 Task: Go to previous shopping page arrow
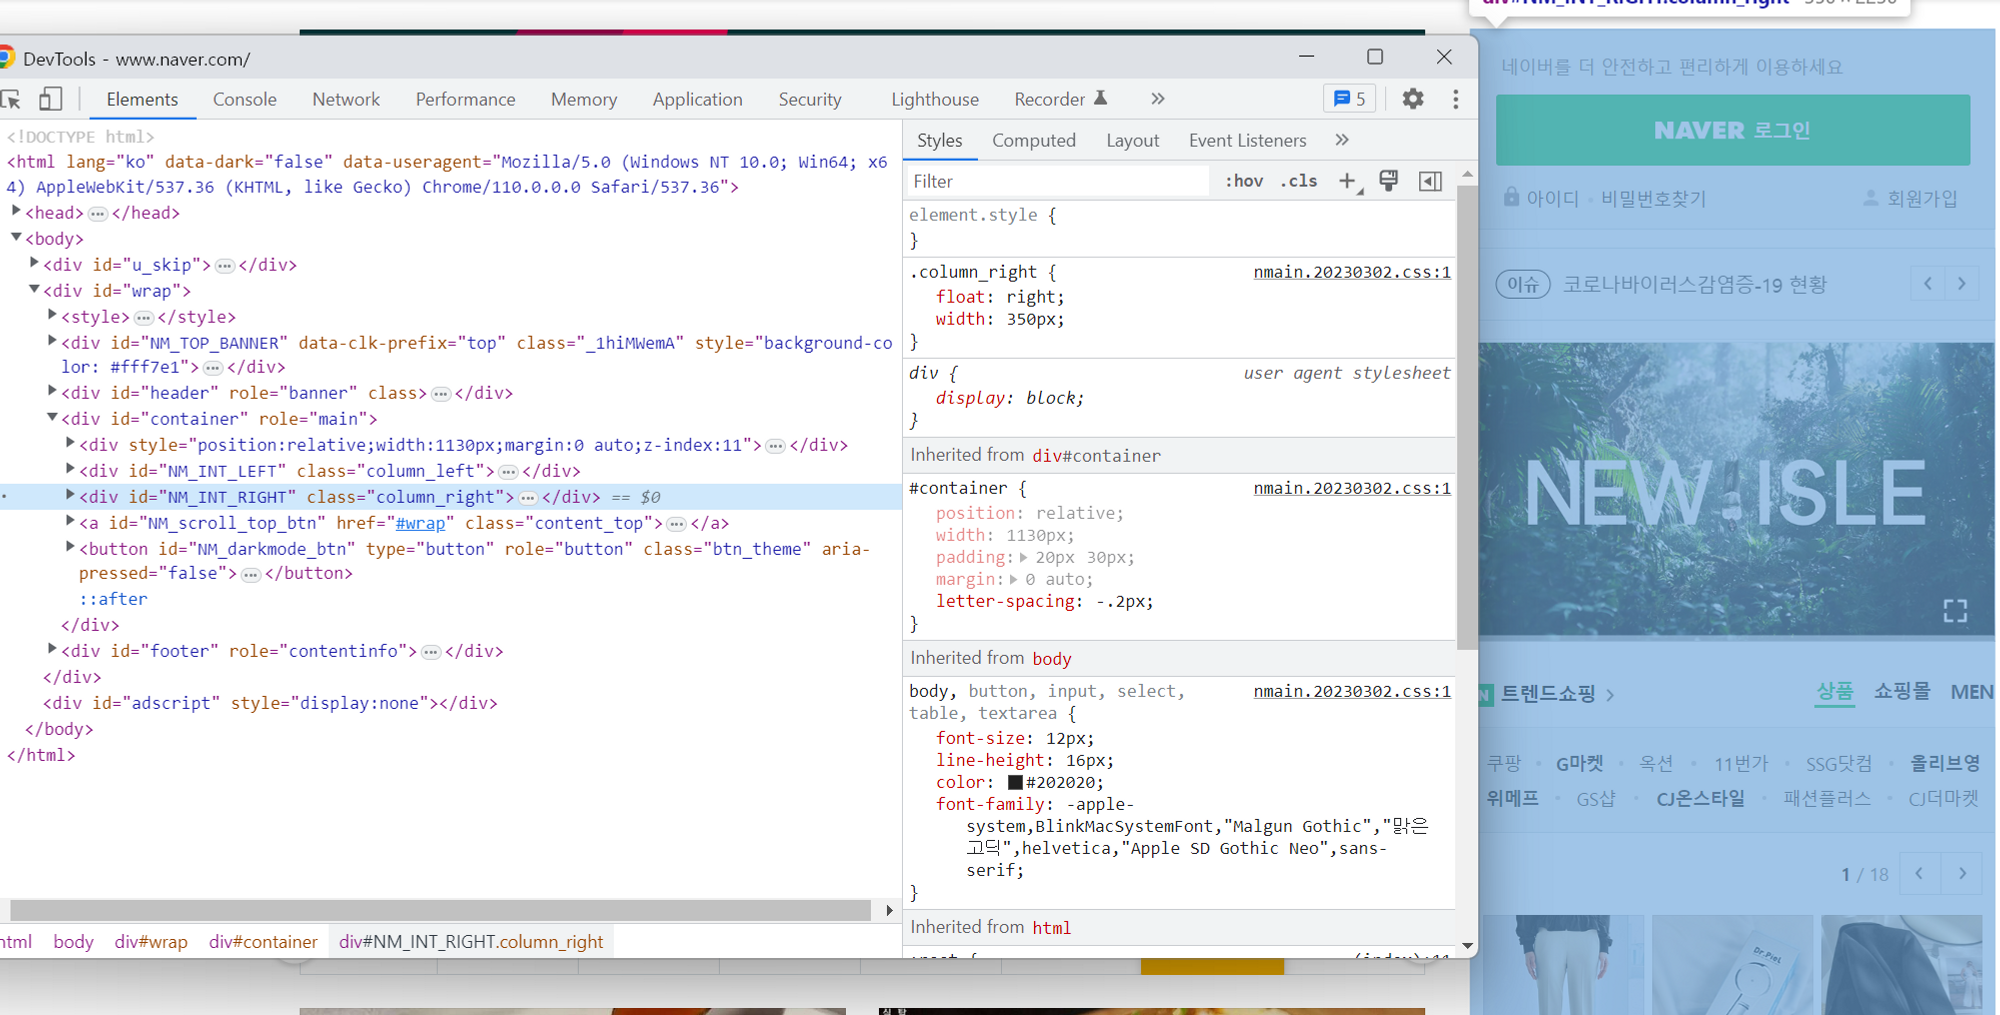(1919, 873)
